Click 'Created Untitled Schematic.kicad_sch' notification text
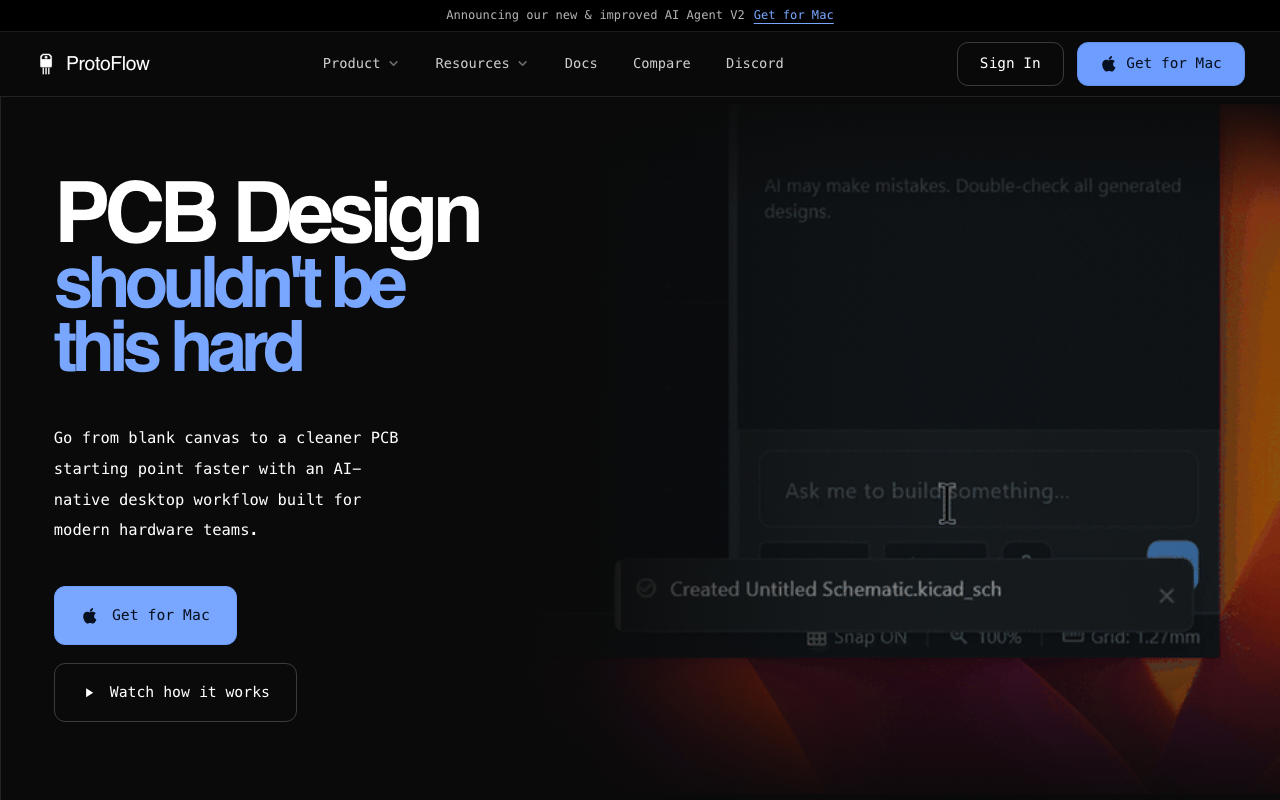1280x800 pixels. [x=835, y=589]
